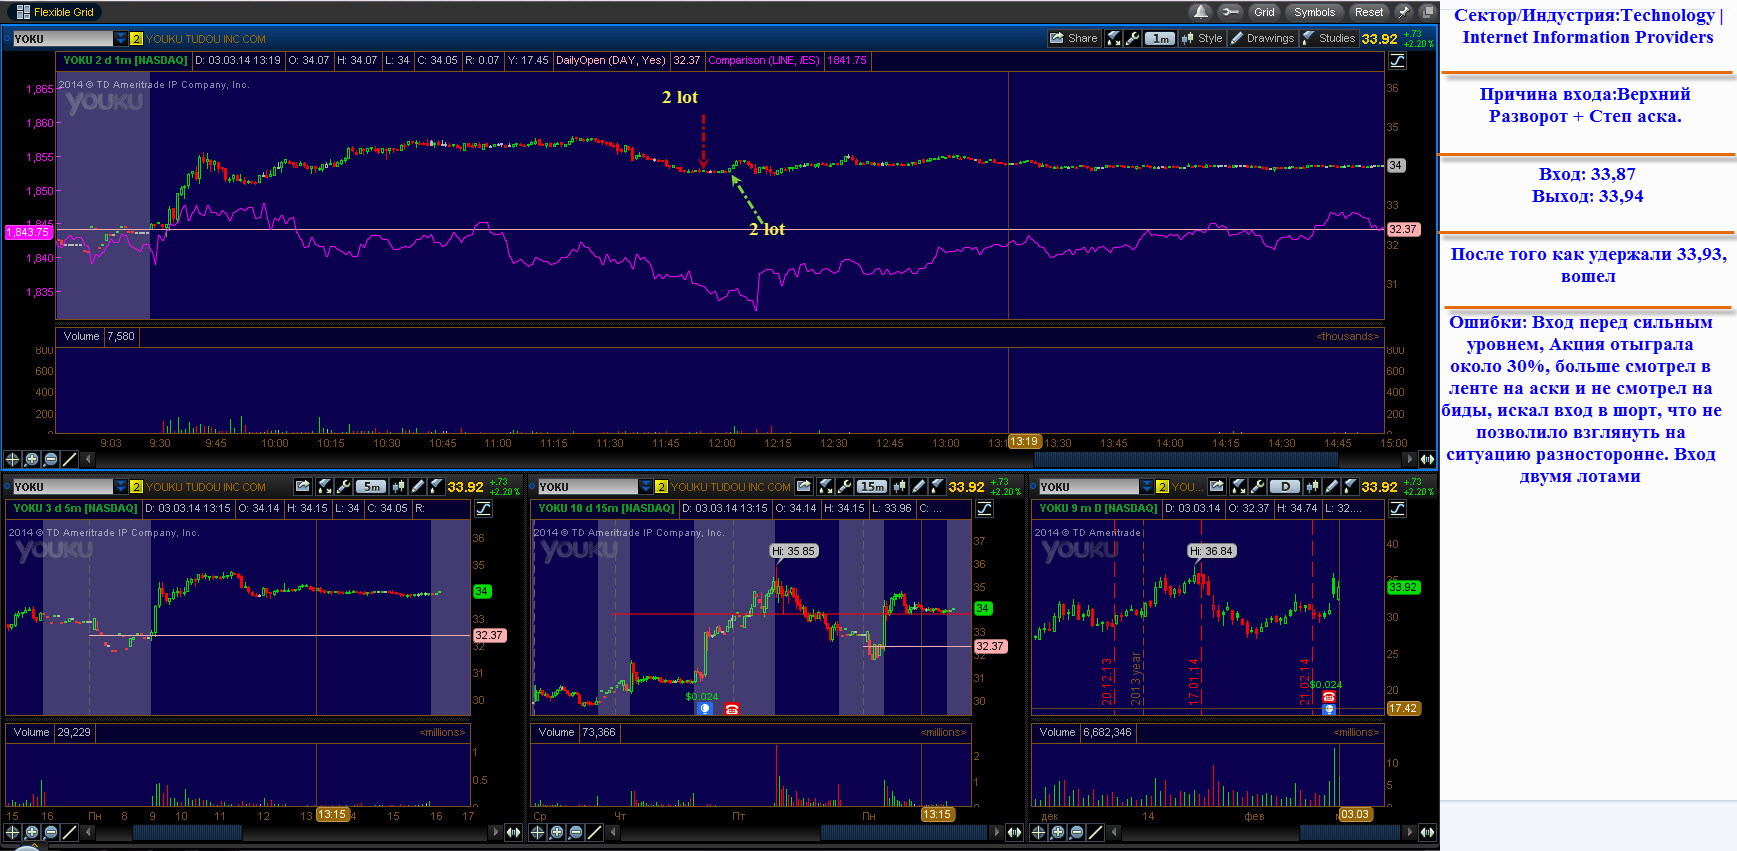
Task: Click the yellow link number 2 on main chart
Action: point(136,39)
